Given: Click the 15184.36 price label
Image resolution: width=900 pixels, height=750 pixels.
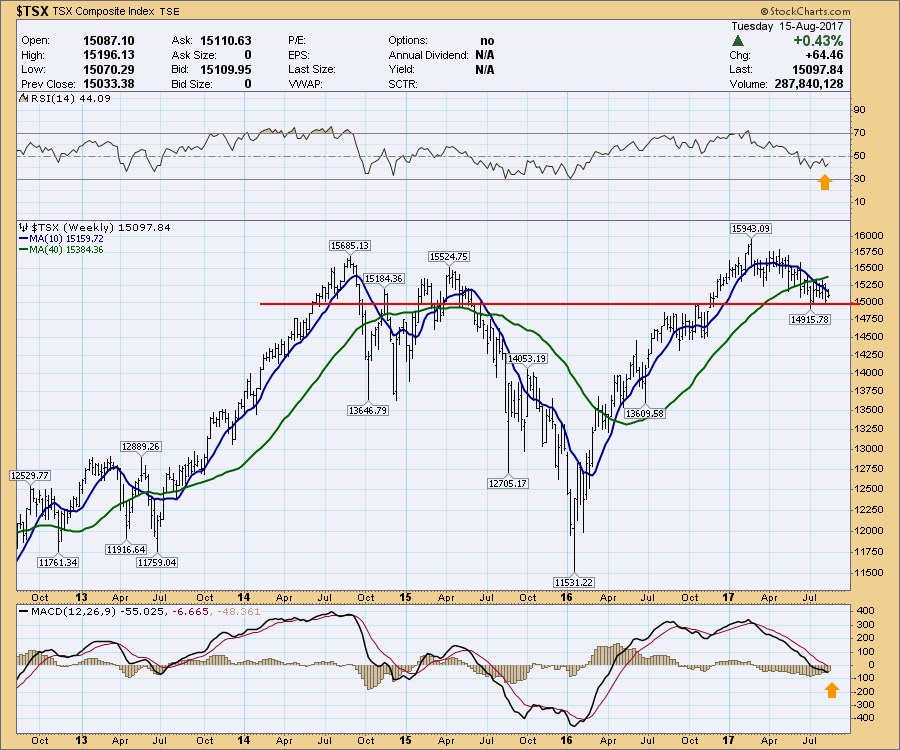Looking at the screenshot, I should tap(383, 278).
